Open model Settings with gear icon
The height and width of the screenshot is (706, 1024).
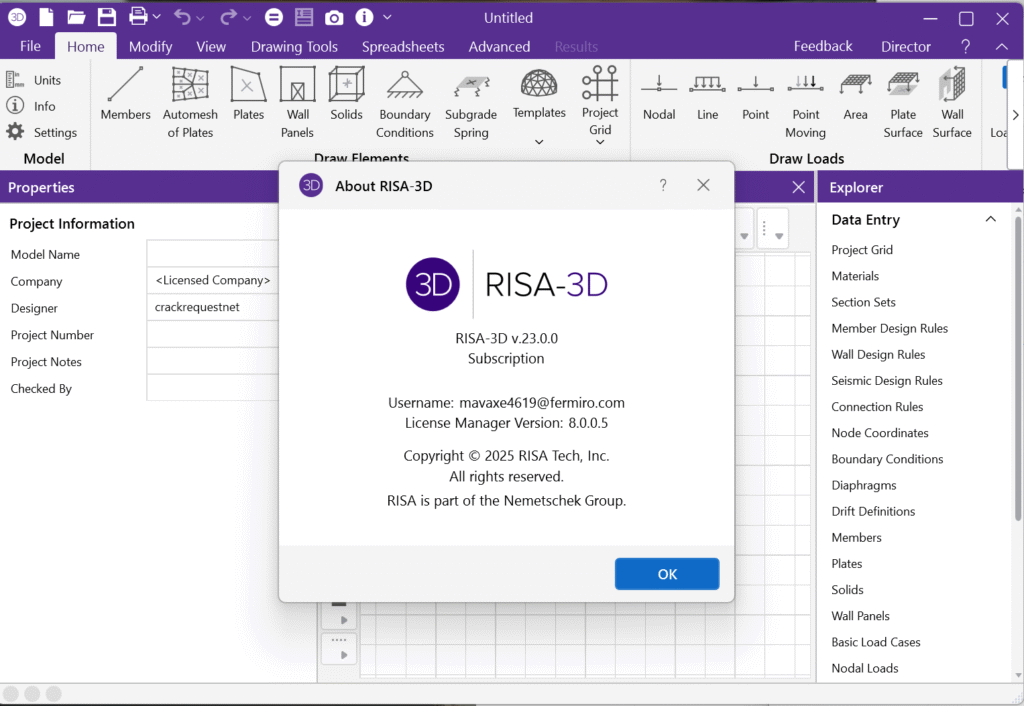point(42,132)
